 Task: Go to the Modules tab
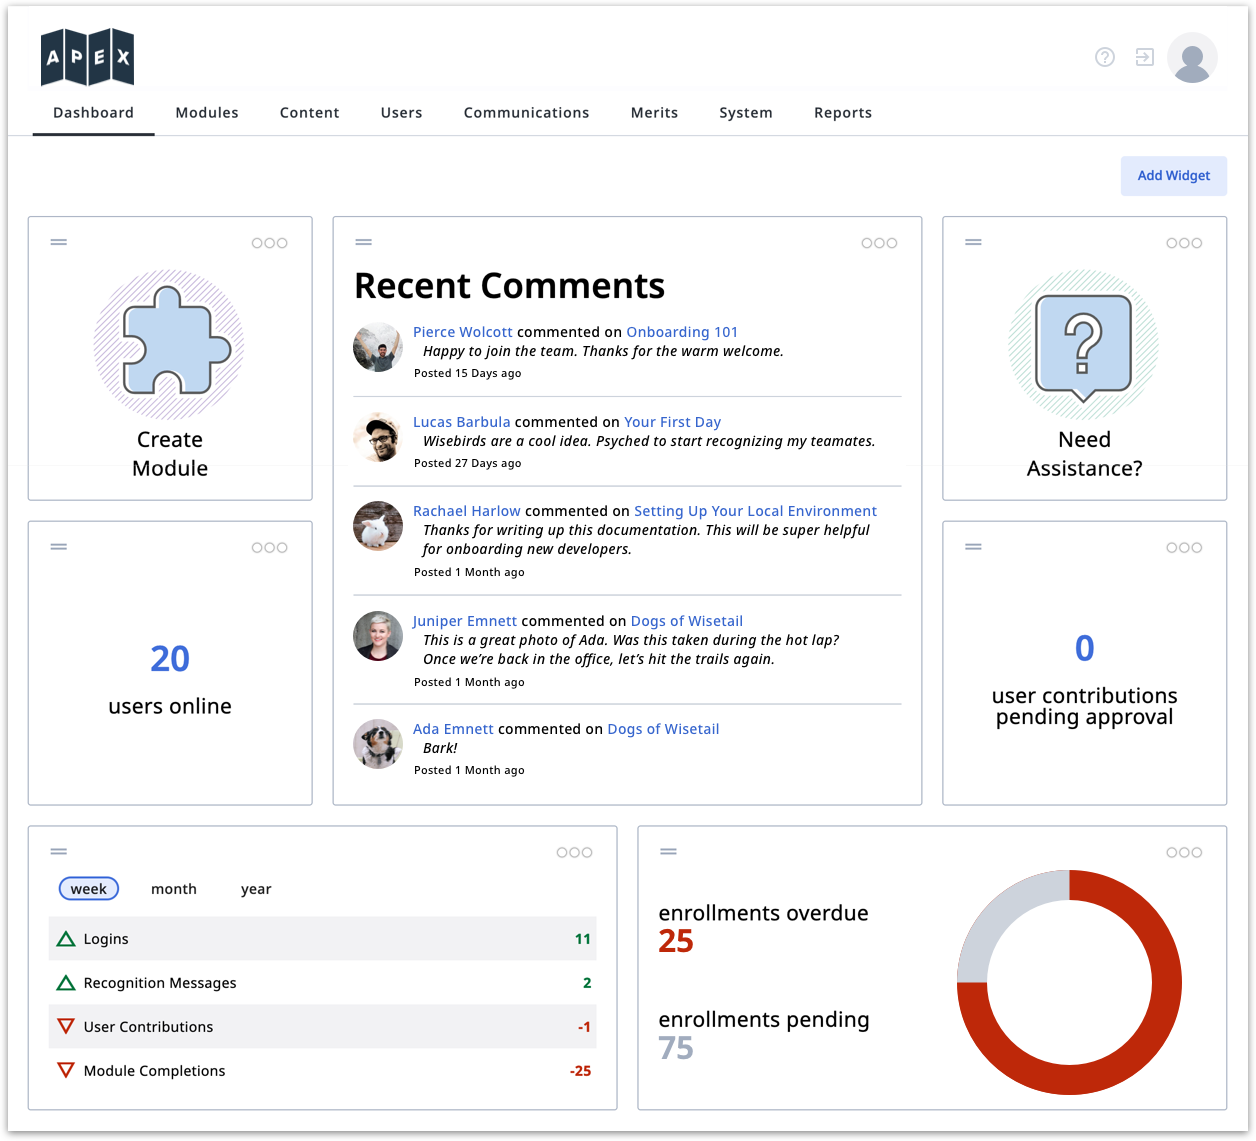207,113
